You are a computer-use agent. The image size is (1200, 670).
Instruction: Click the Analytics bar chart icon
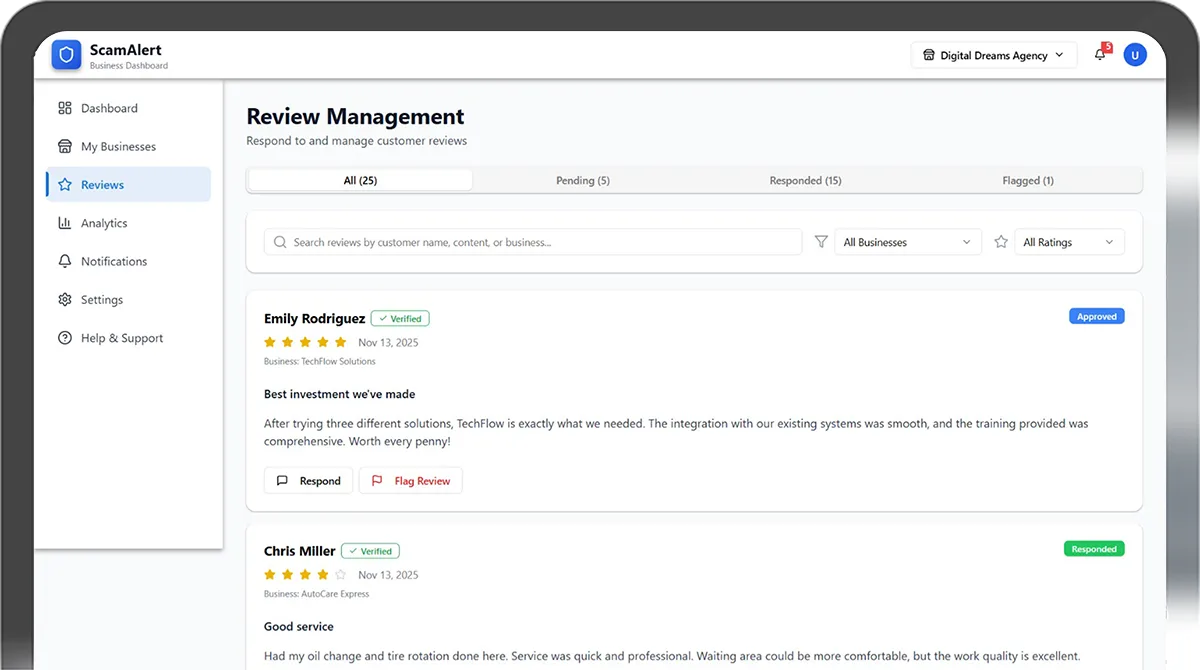tap(65, 223)
